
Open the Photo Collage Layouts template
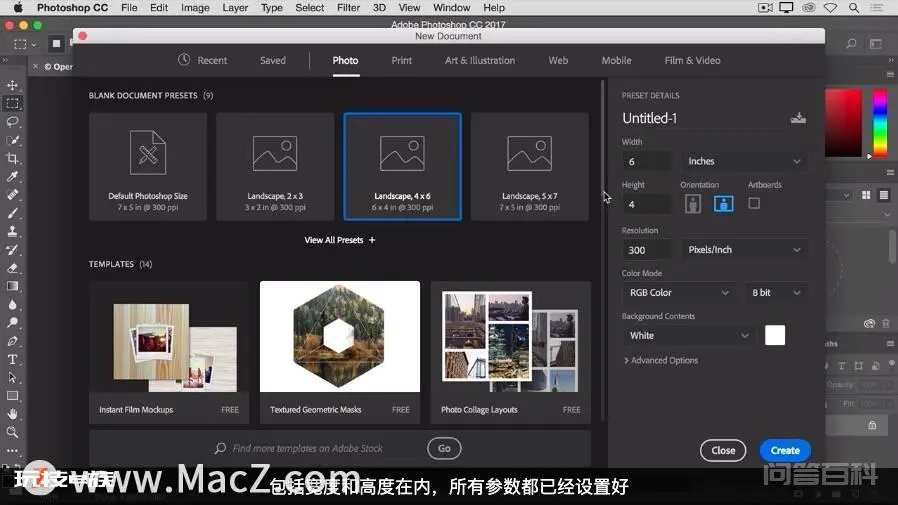510,352
